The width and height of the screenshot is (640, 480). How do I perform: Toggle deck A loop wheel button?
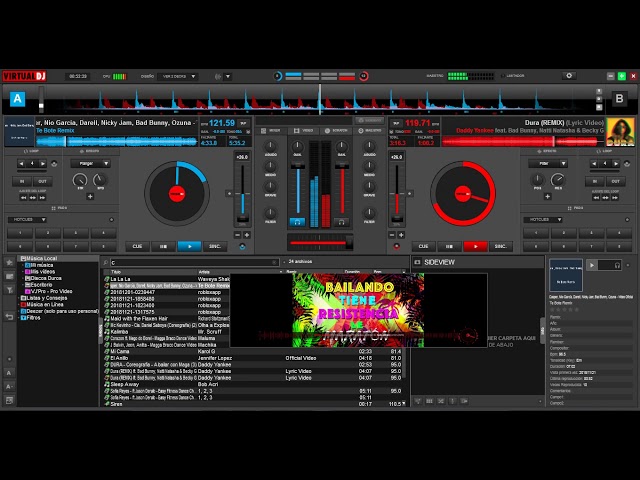[54, 164]
